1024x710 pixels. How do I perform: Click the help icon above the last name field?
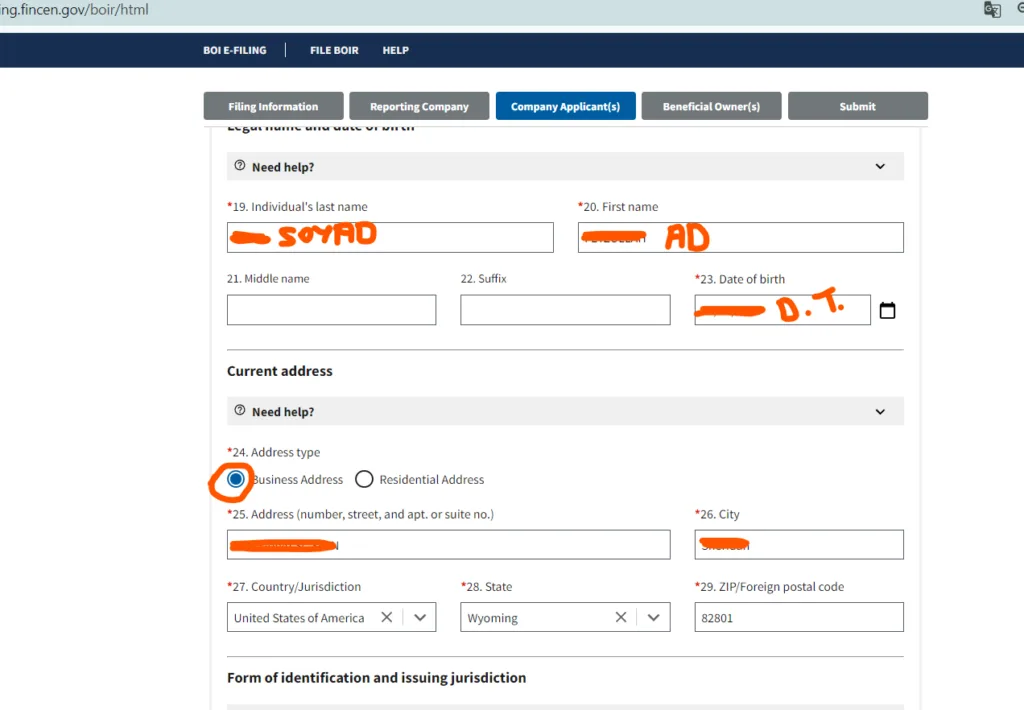click(239, 166)
